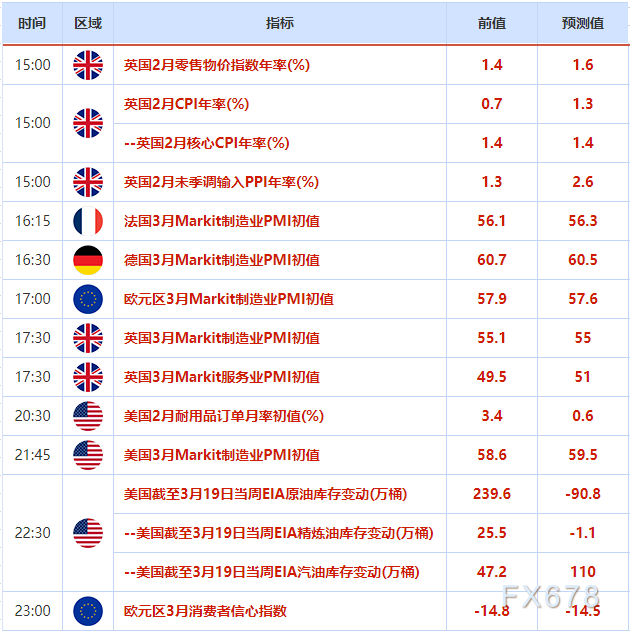630x632 pixels.
Task: Click the US flag in the 20:30 row
Action: [88, 416]
